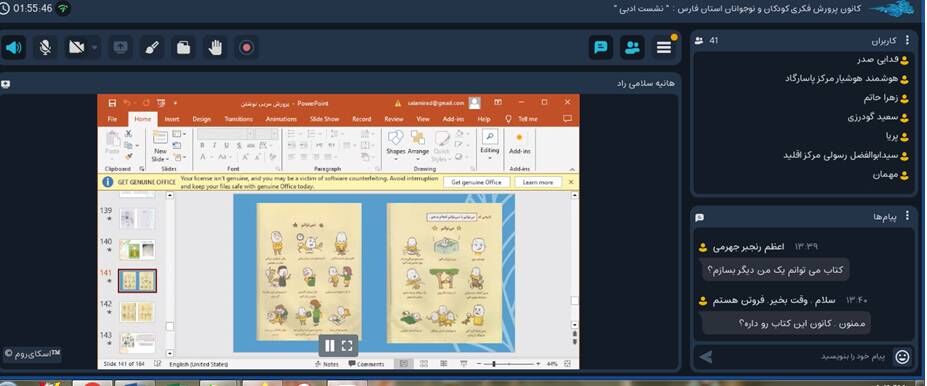Show the users panel icon
The width and height of the screenshot is (927, 386).
[x=632, y=47]
